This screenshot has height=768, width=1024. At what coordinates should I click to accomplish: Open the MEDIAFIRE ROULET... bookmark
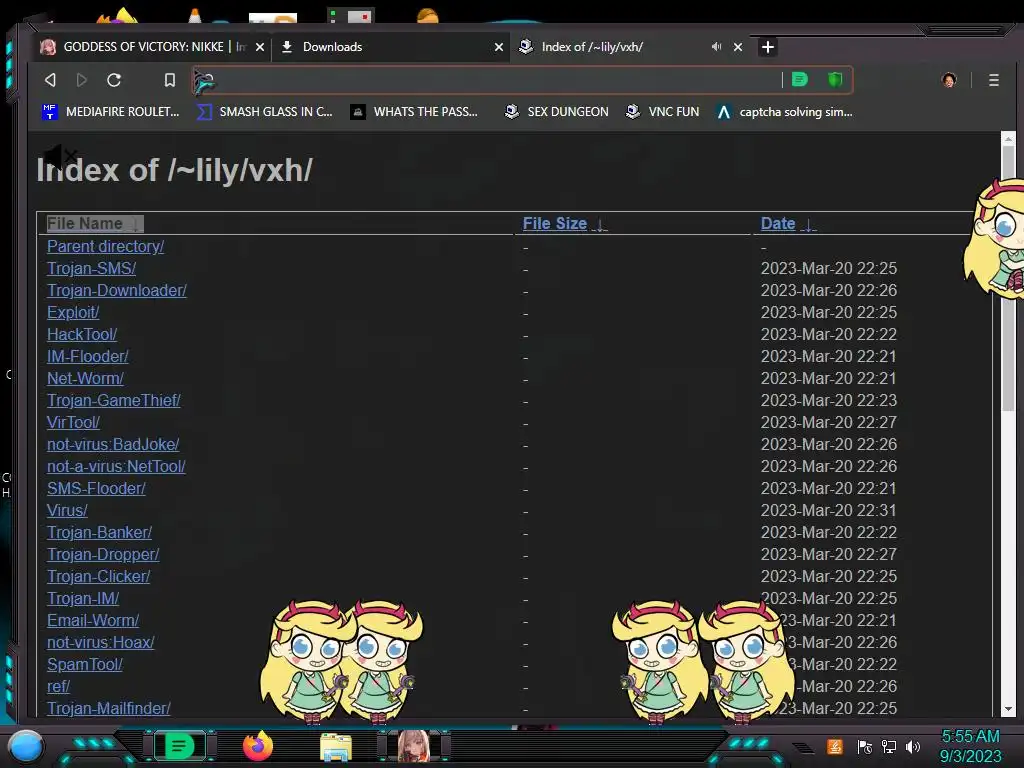pos(110,112)
